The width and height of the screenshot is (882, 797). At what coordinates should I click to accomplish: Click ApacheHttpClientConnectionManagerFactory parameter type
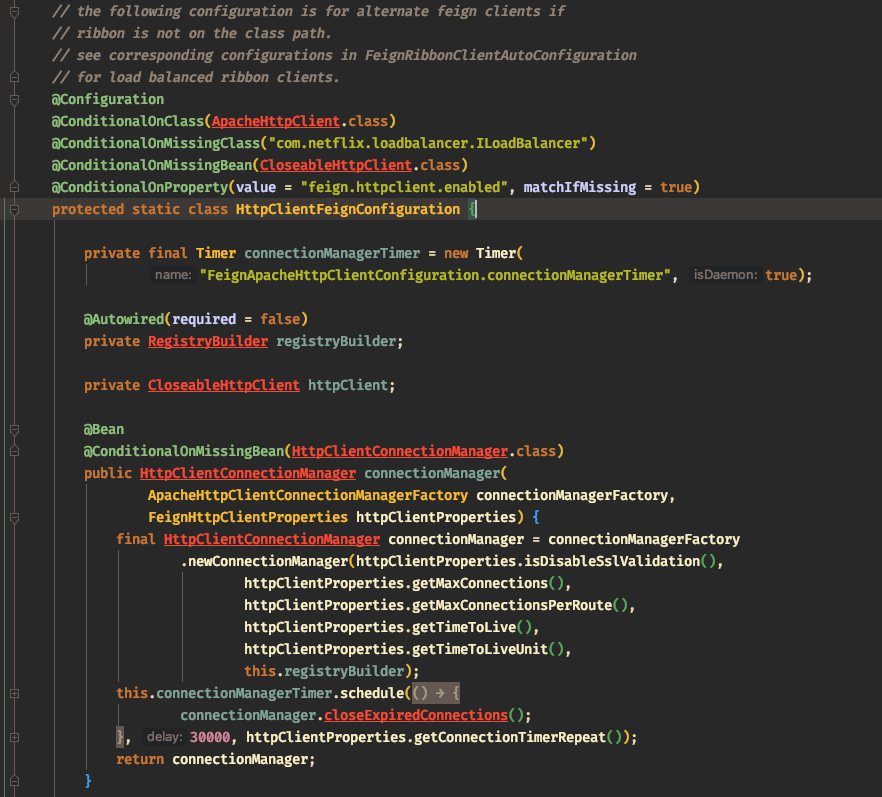(x=308, y=495)
